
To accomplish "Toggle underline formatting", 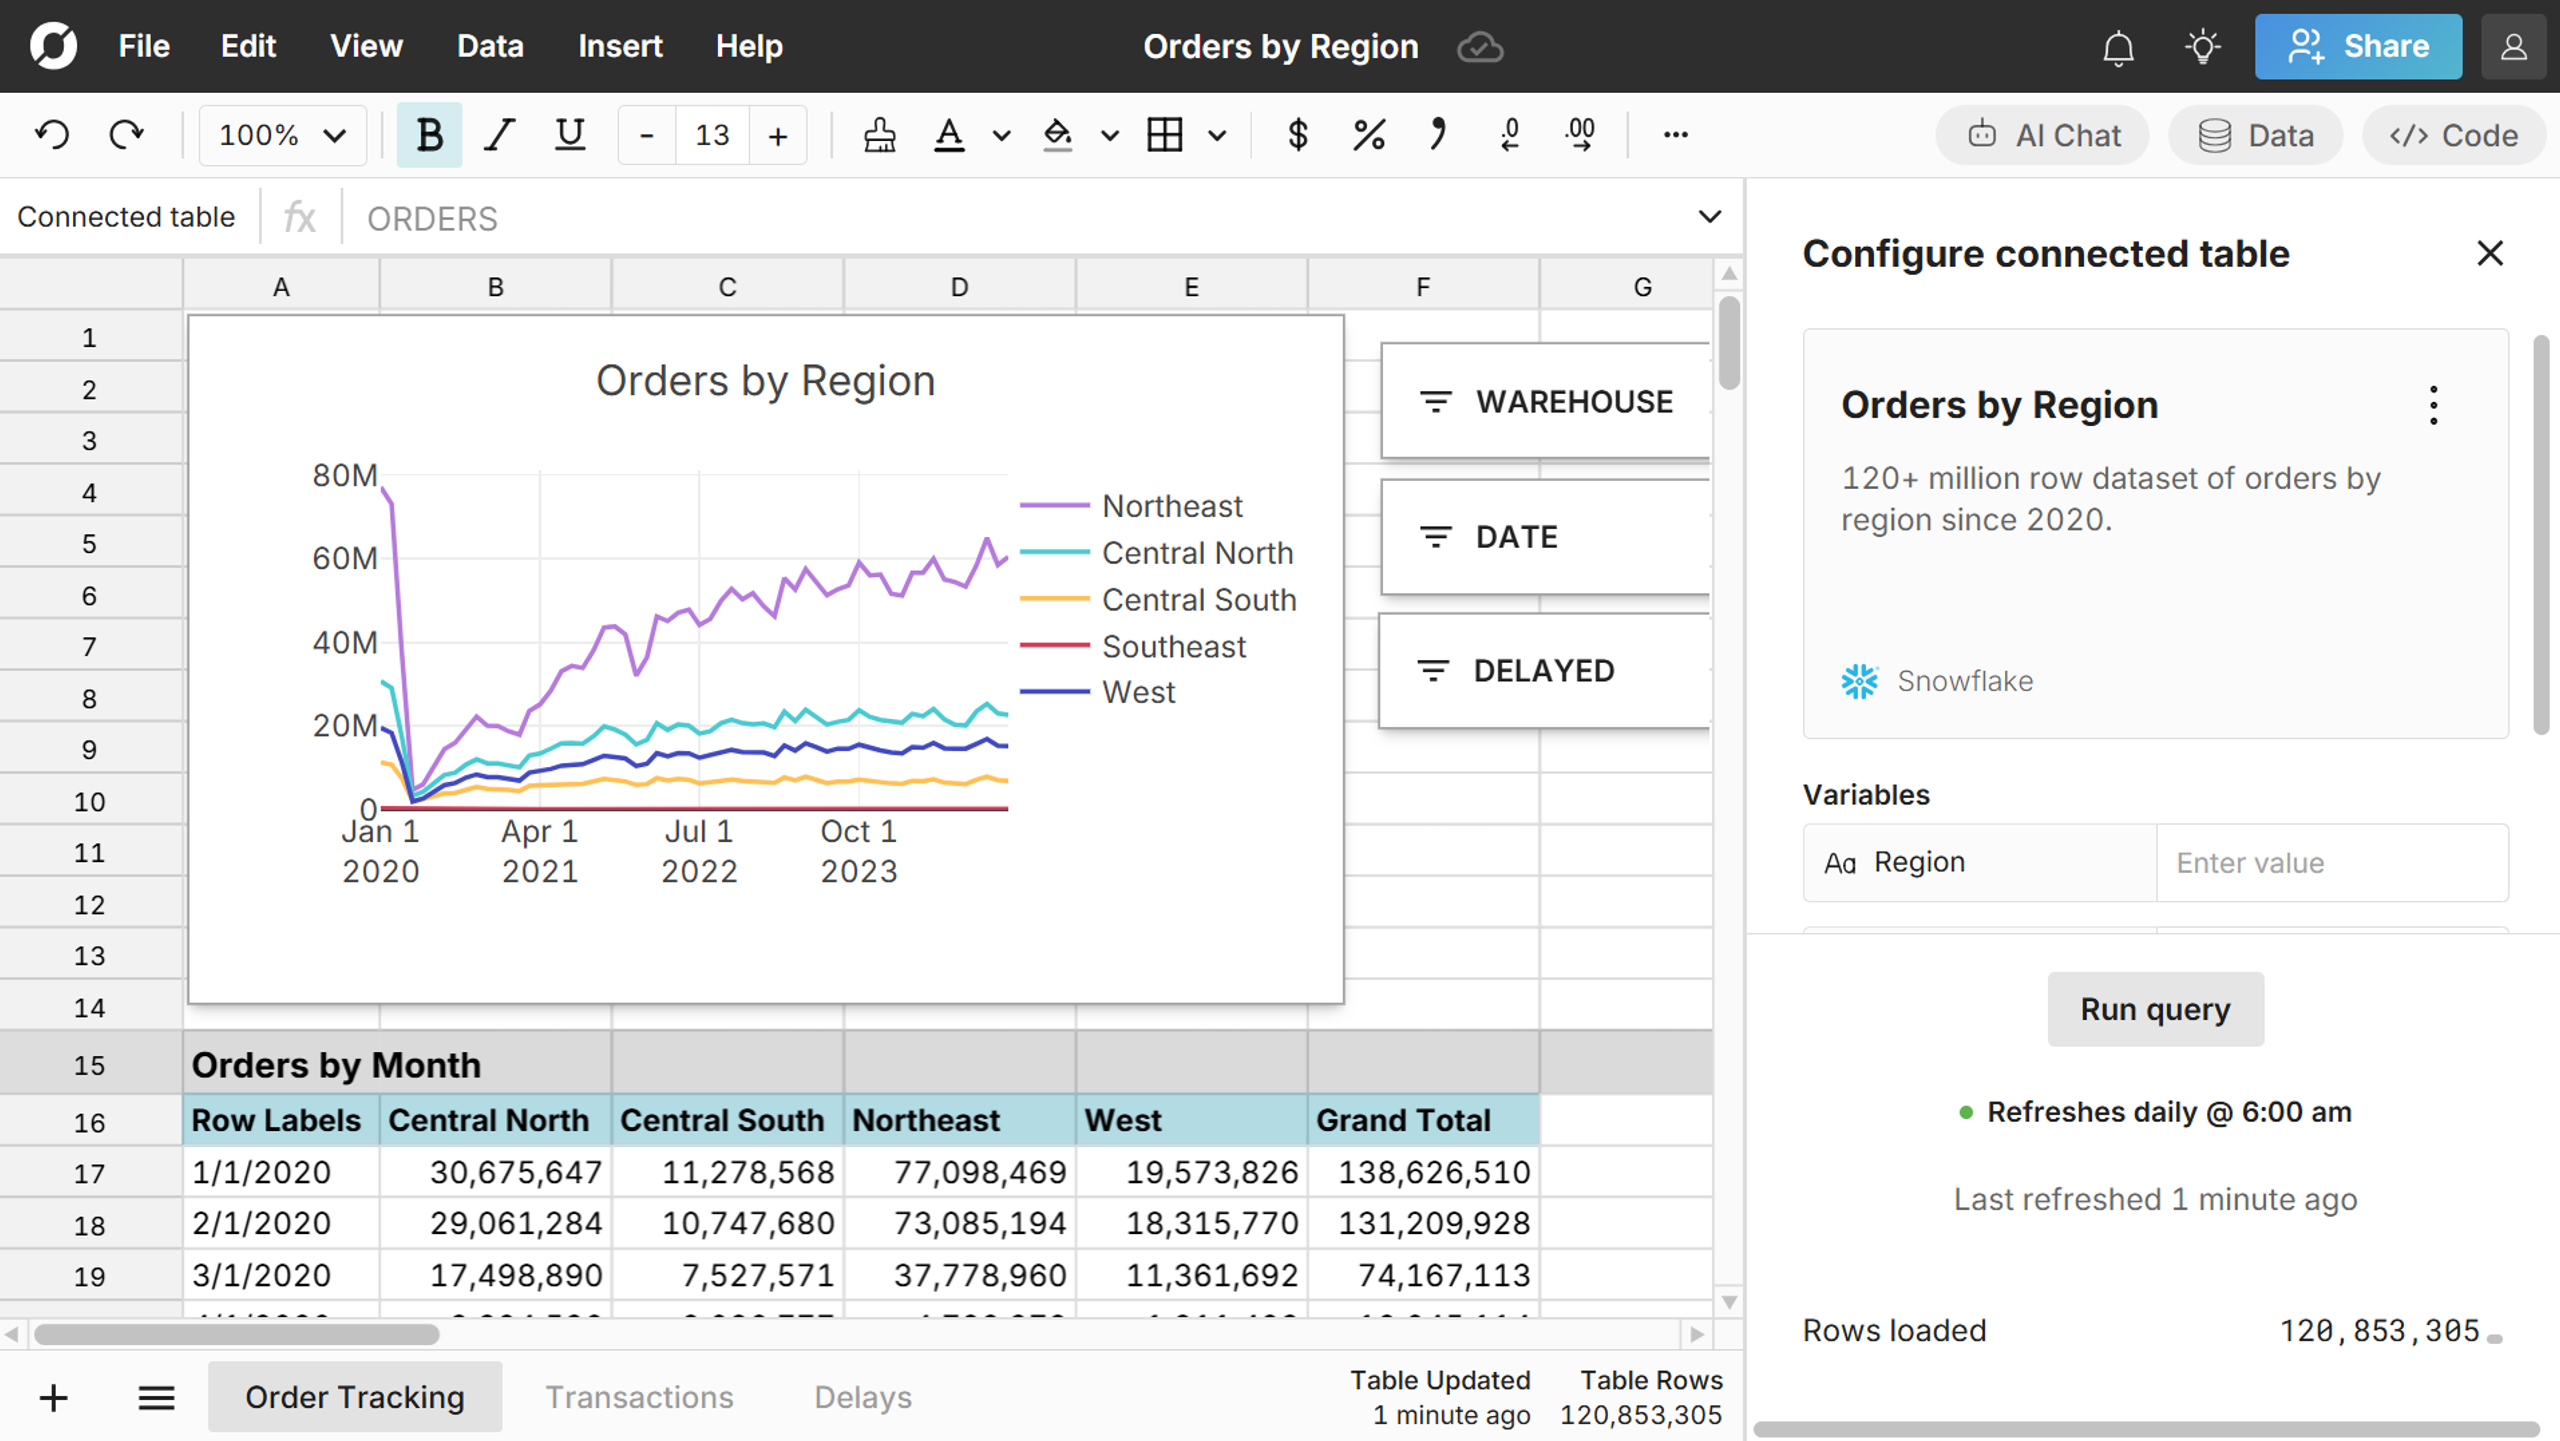I will (x=570, y=135).
